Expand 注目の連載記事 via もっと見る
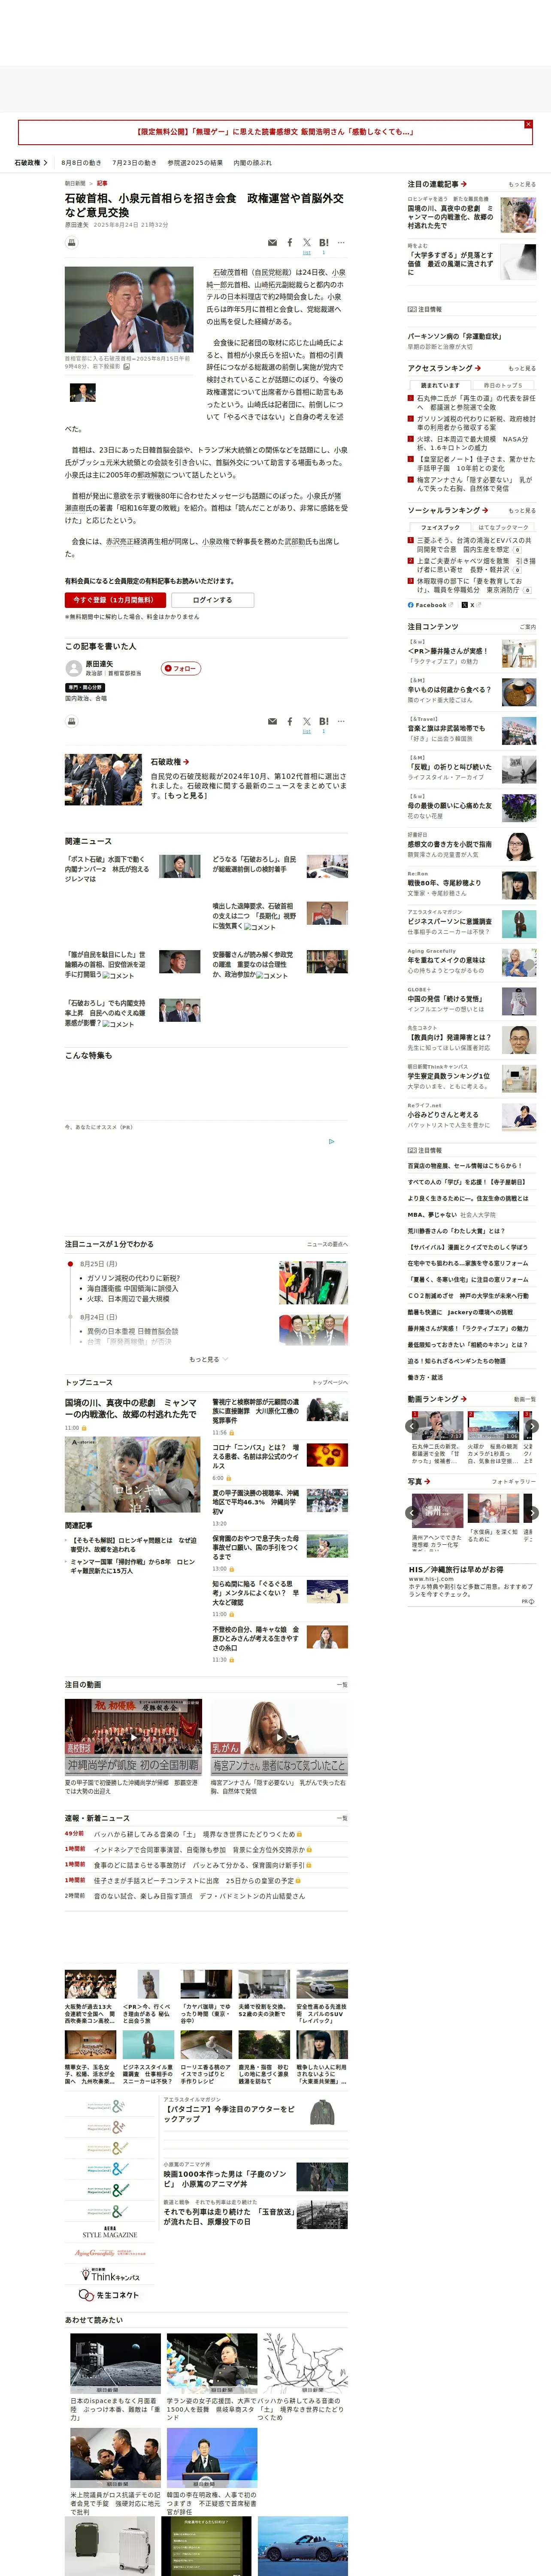551x2576 pixels. (522, 185)
